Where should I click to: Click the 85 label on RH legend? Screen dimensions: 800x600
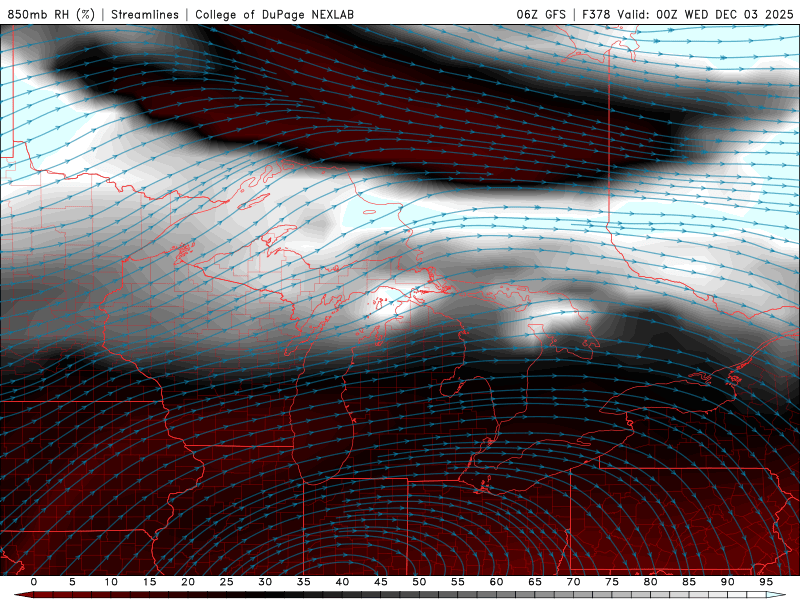[689, 582]
